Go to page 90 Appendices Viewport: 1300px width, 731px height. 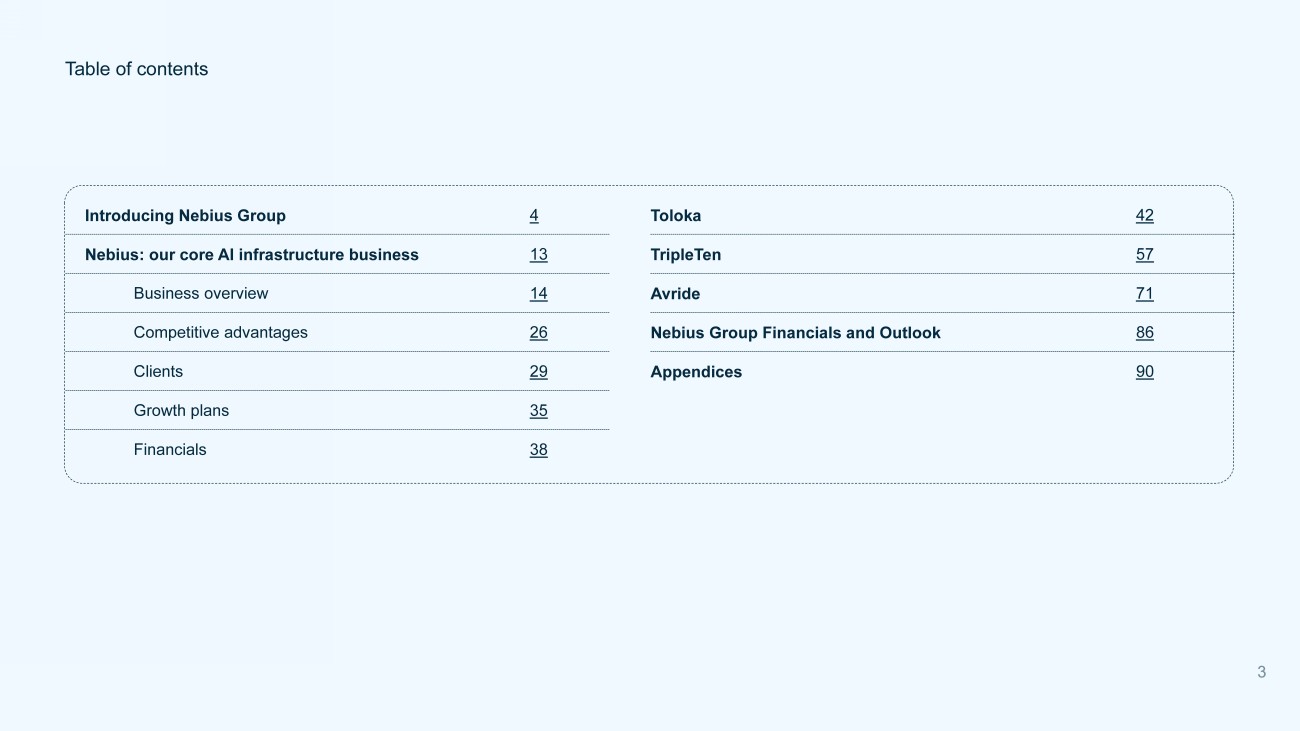click(x=1144, y=372)
